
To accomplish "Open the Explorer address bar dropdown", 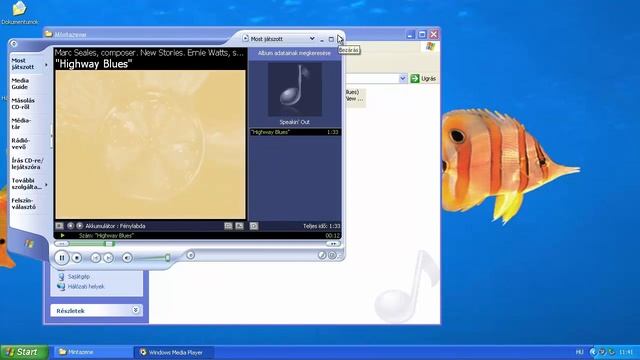I will tap(403, 78).
